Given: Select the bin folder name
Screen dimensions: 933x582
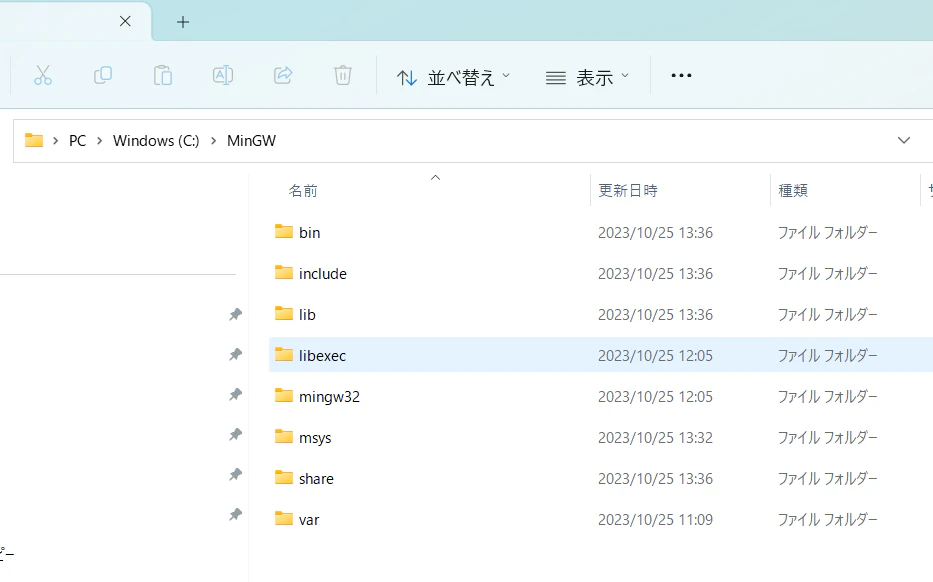Looking at the screenshot, I should click(x=309, y=233).
